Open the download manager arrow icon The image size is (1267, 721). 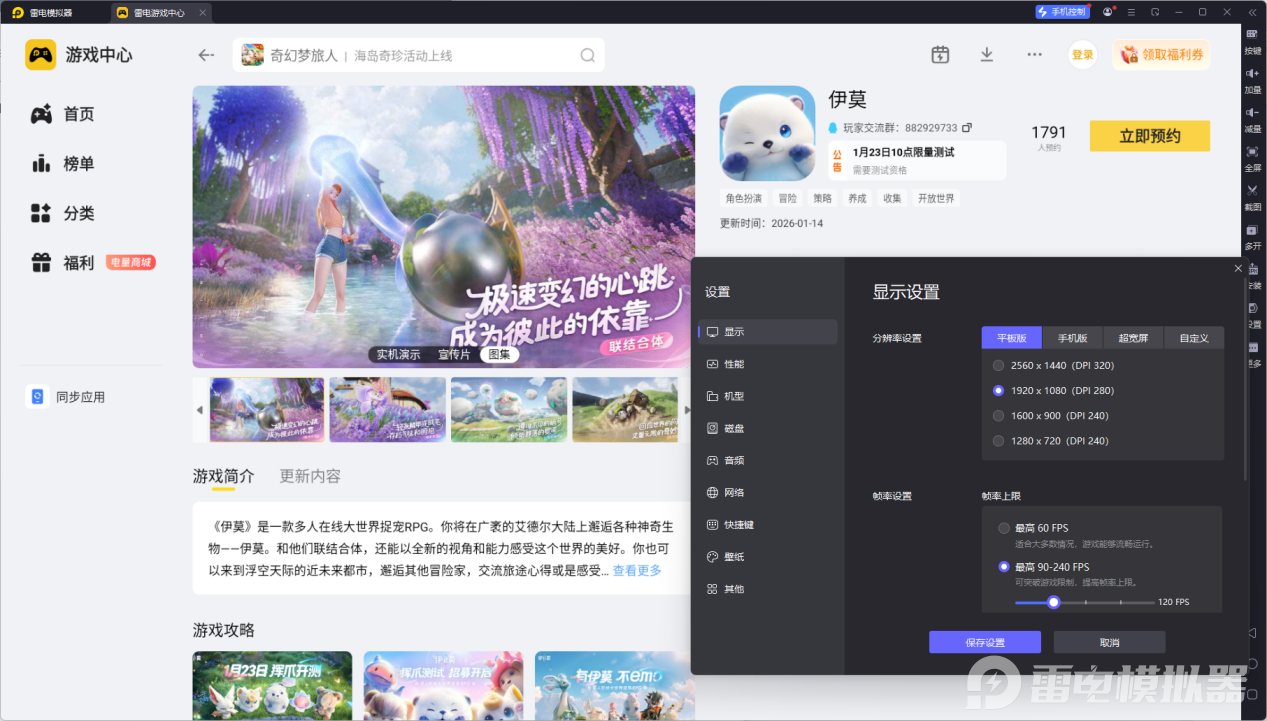pyautogui.click(x=986, y=55)
